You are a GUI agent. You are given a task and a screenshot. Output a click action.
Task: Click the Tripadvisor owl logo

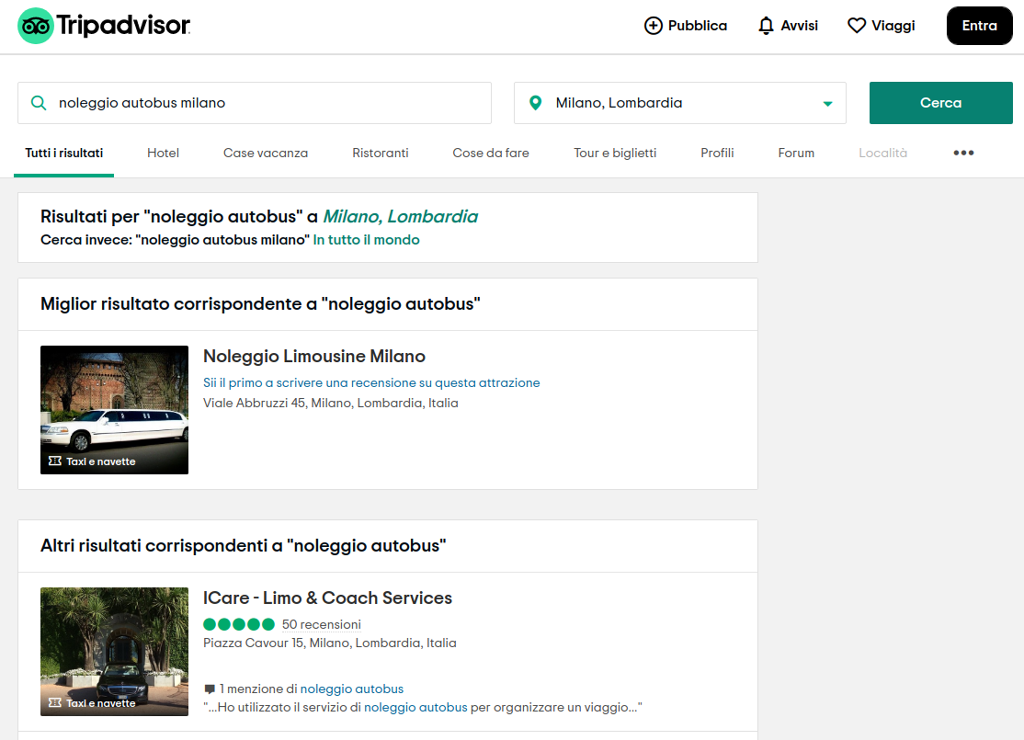35,26
